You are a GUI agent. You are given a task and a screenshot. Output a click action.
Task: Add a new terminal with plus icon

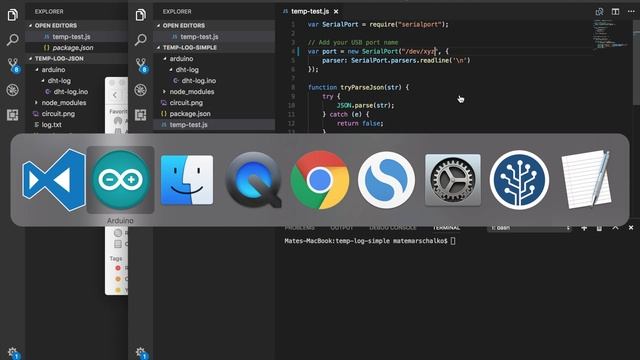tap(584, 228)
